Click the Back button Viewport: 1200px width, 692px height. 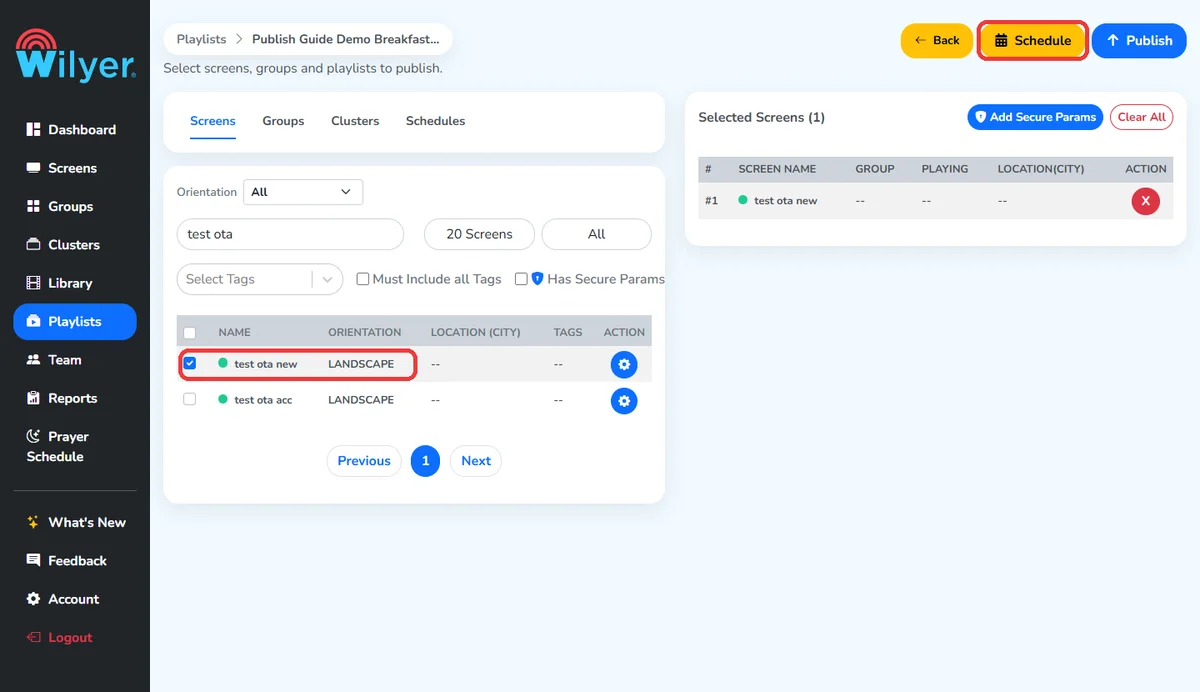pyautogui.click(x=937, y=41)
